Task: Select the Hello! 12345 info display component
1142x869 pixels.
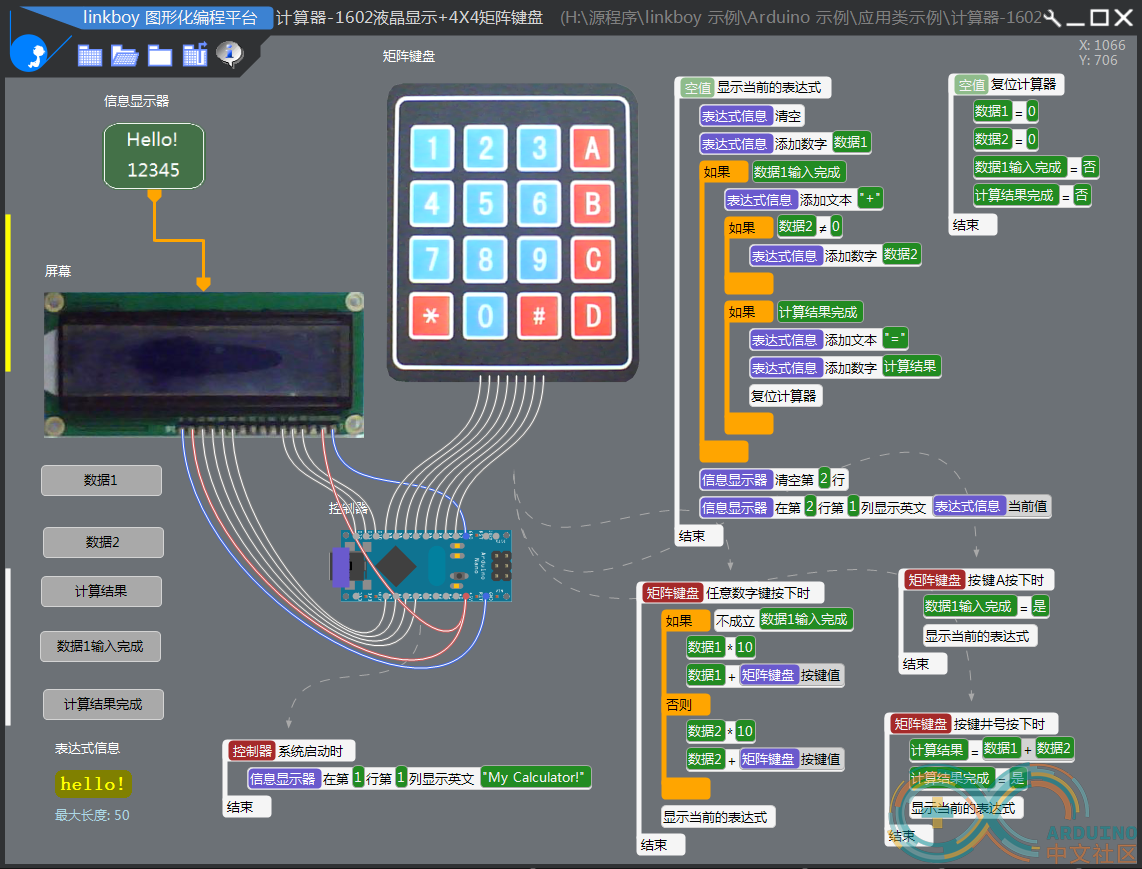Action: pyautogui.click(x=154, y=156)
